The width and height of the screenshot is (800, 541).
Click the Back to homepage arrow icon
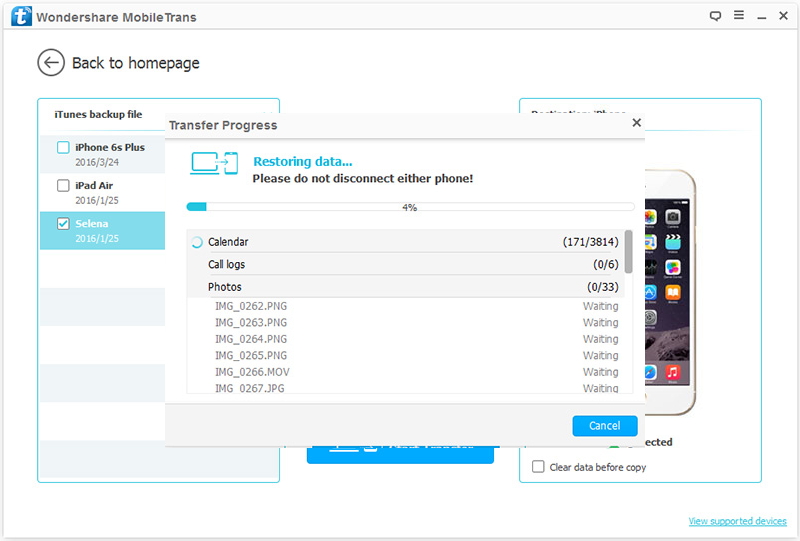[51, 63]
